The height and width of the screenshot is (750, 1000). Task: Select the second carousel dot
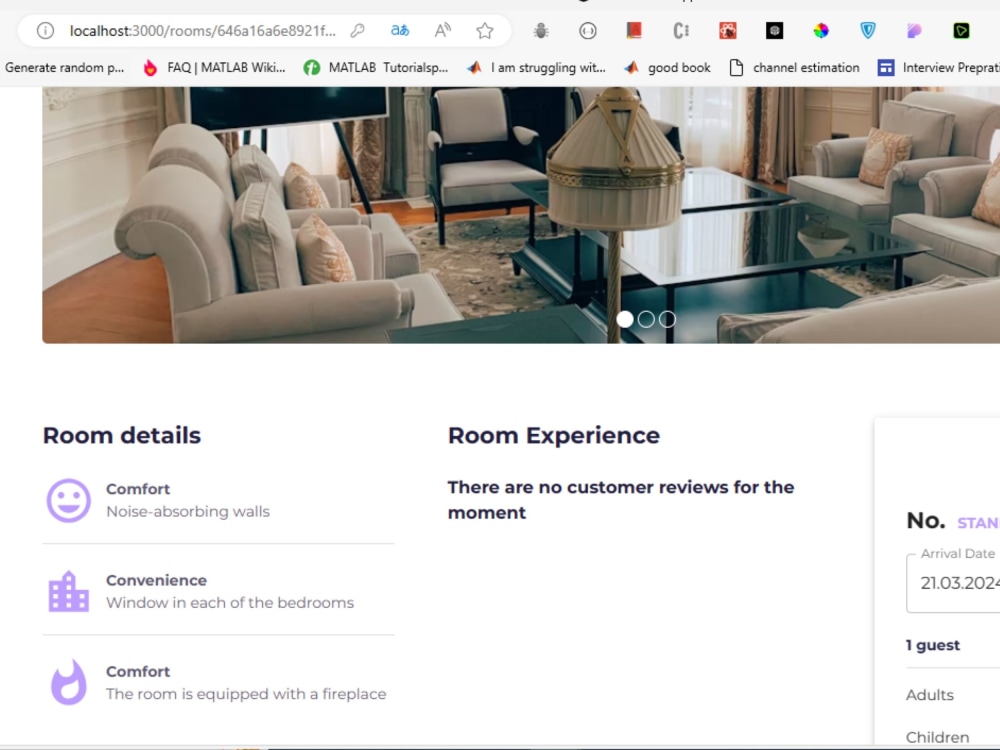(x=646, y=319)
